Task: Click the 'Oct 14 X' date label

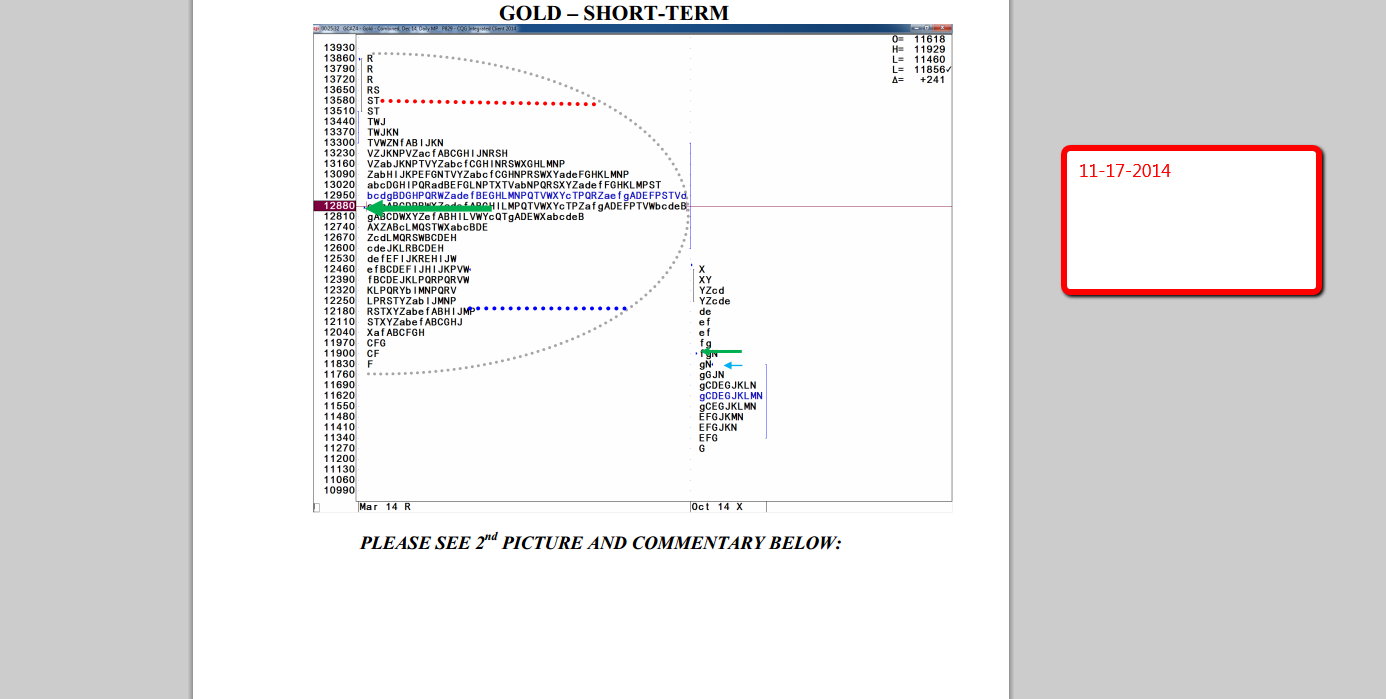Action: (717, 507)
